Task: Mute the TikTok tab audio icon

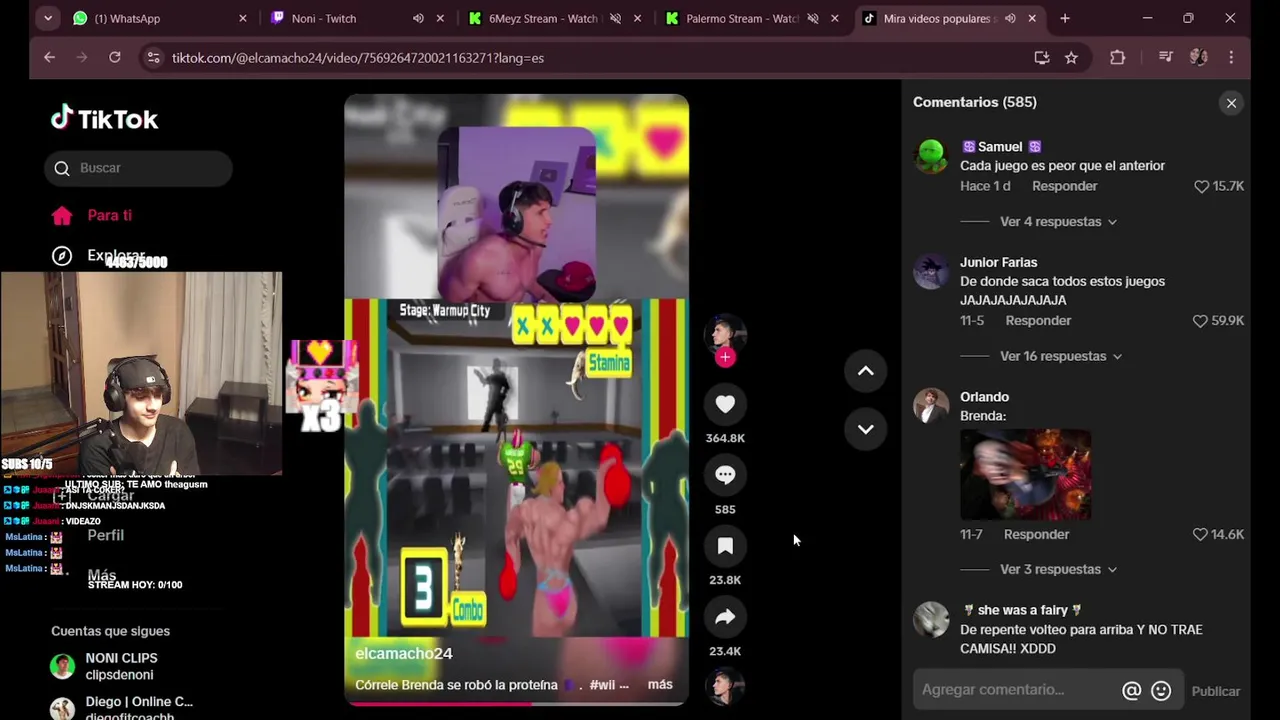Action: pyautogui.click(x=1010, y=18)
